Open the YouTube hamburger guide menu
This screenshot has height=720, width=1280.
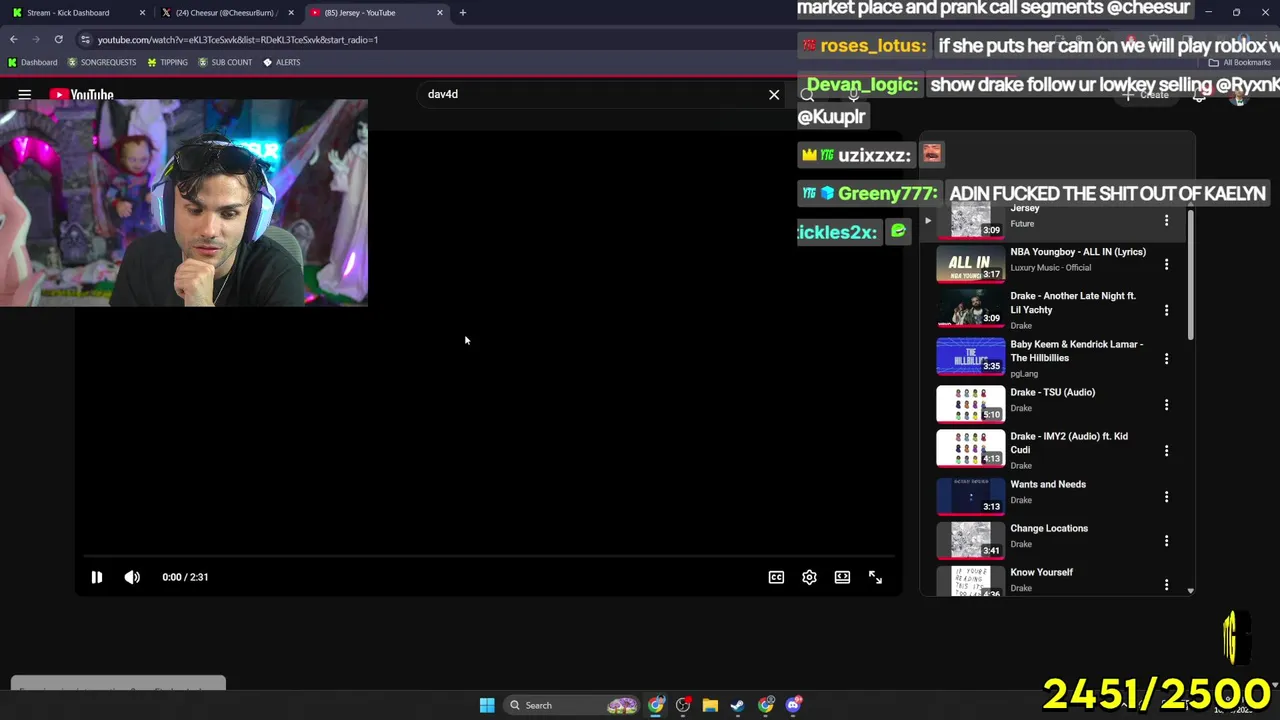pos(25,95)
